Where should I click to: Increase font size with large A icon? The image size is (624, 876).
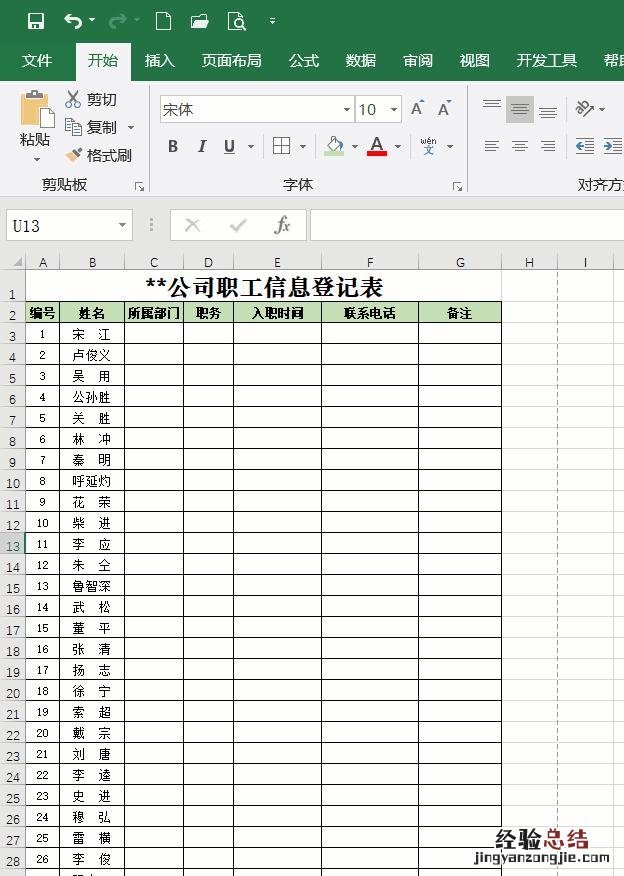(x=417, y=108)
